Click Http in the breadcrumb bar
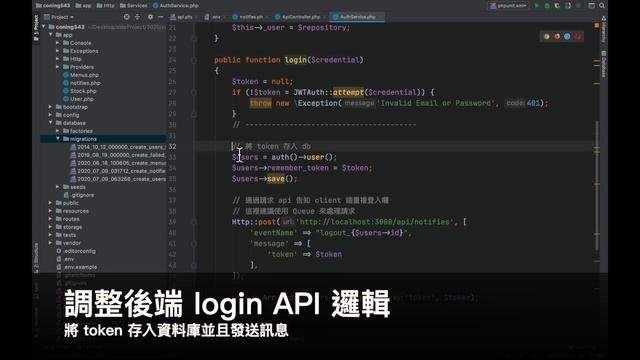 (106, 6)
